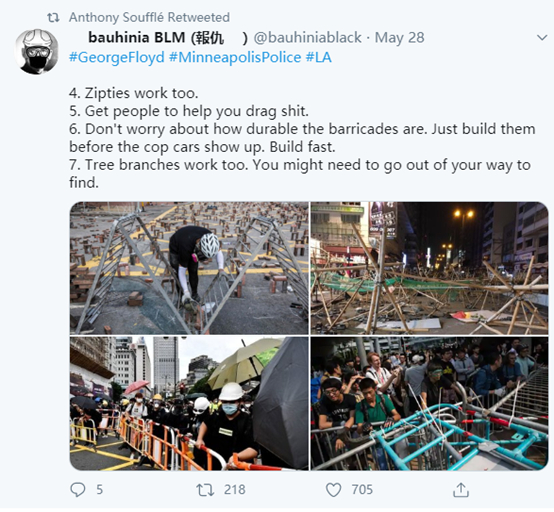
Task: Retweet this post via the retweet icon
Action: (205, 490)
